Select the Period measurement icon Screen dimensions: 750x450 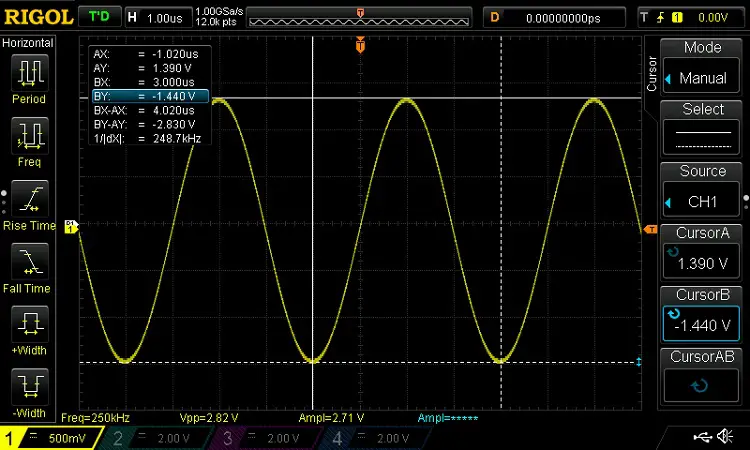(30, 73)
